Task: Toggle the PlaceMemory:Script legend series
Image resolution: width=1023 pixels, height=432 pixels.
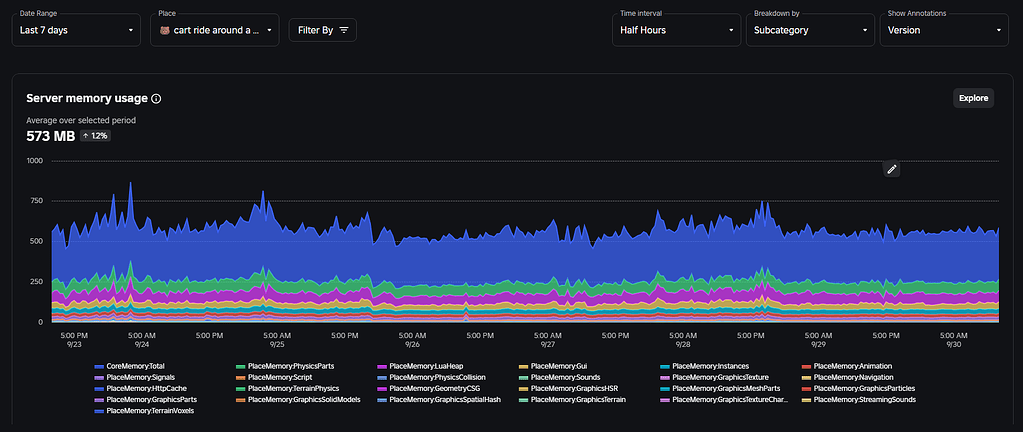Action: click(x=274, y=377)
